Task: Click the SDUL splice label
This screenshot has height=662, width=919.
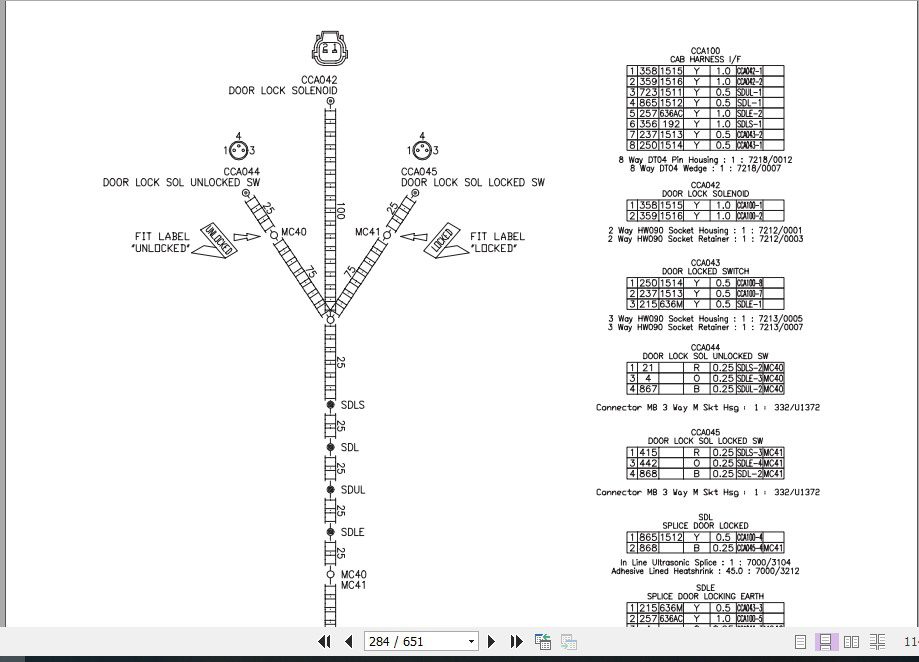Action: (x=353, y=490)
